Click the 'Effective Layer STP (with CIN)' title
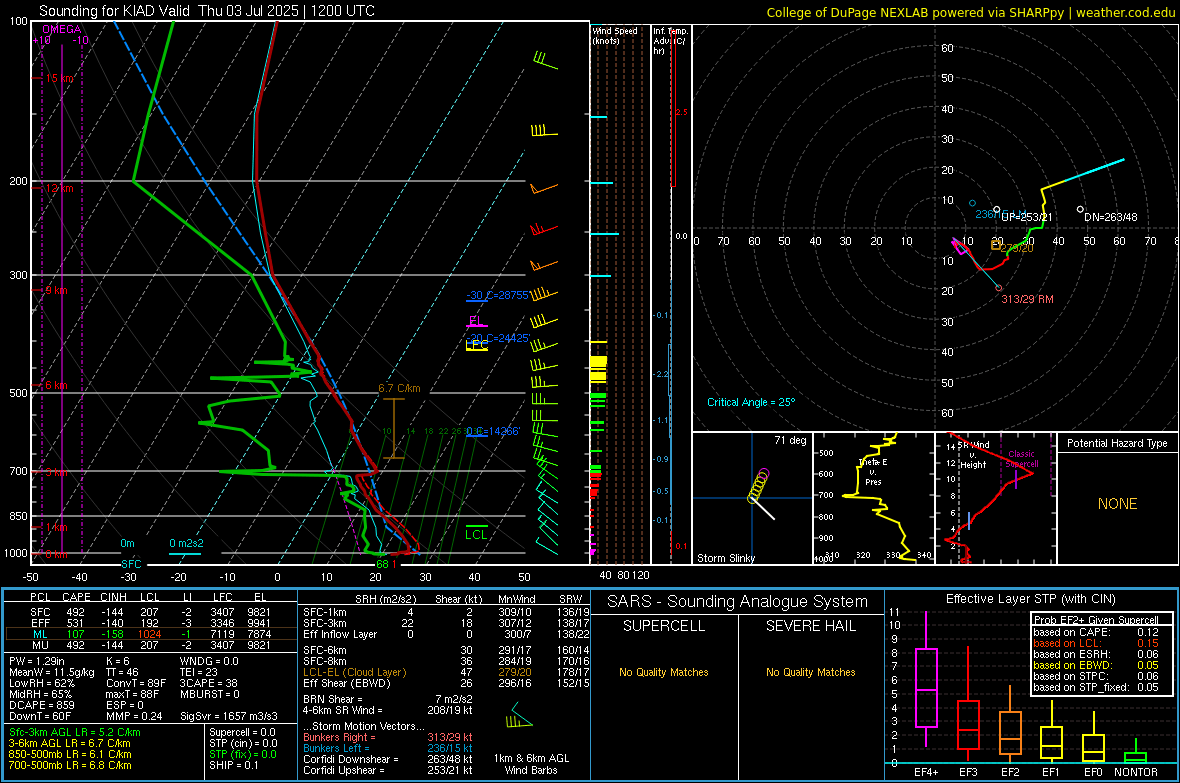 pyautogui.click(x=1030, y=599)
